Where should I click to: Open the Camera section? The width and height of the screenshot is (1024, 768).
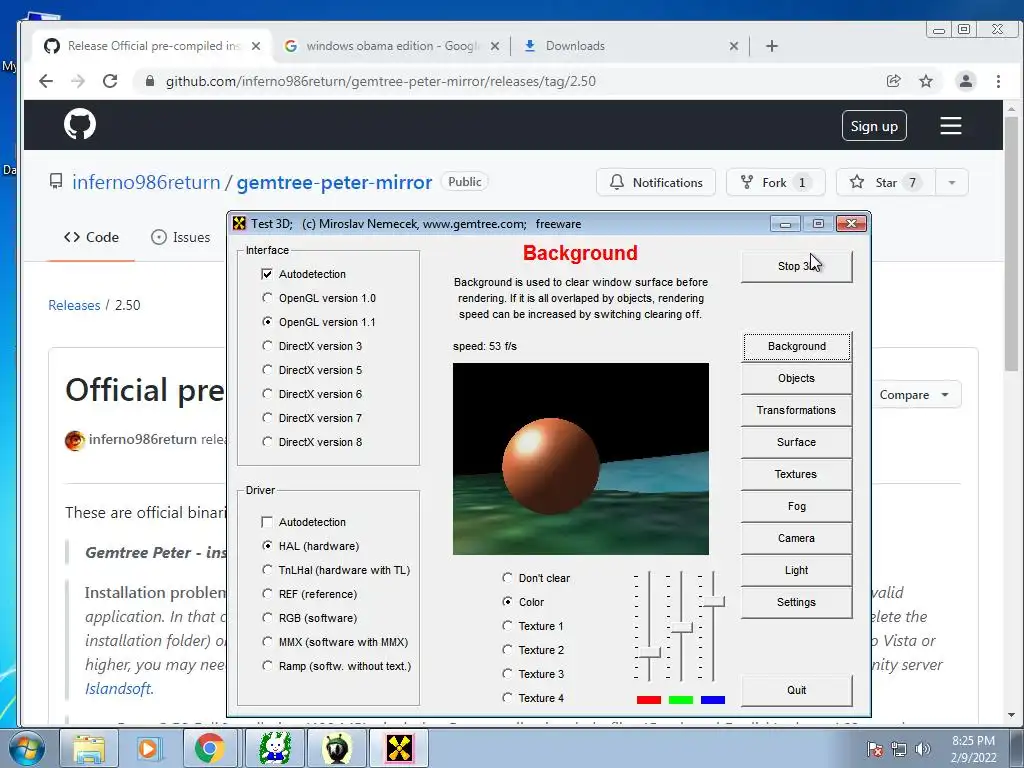[796, 538]
